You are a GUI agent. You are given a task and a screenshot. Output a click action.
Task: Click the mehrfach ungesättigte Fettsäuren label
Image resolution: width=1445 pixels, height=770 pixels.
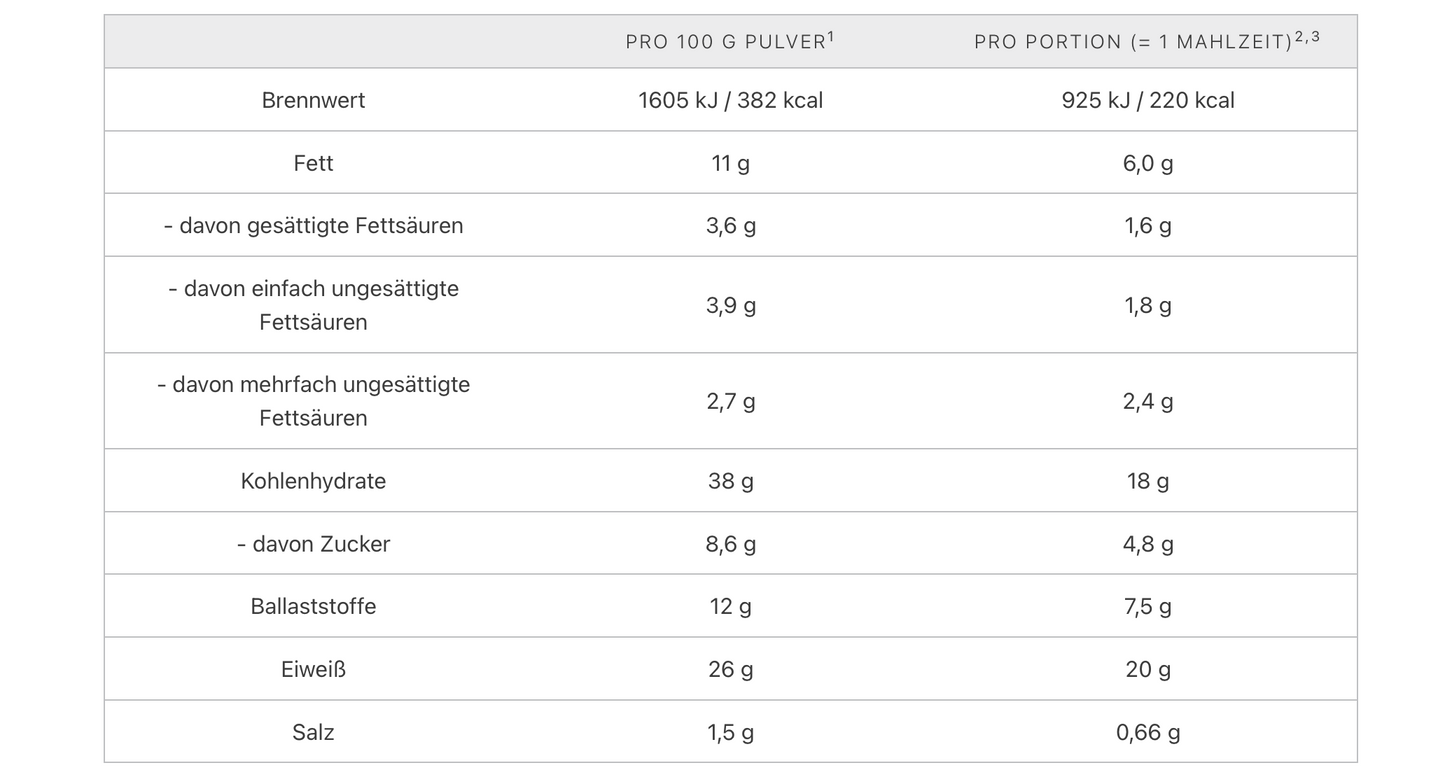313,401
